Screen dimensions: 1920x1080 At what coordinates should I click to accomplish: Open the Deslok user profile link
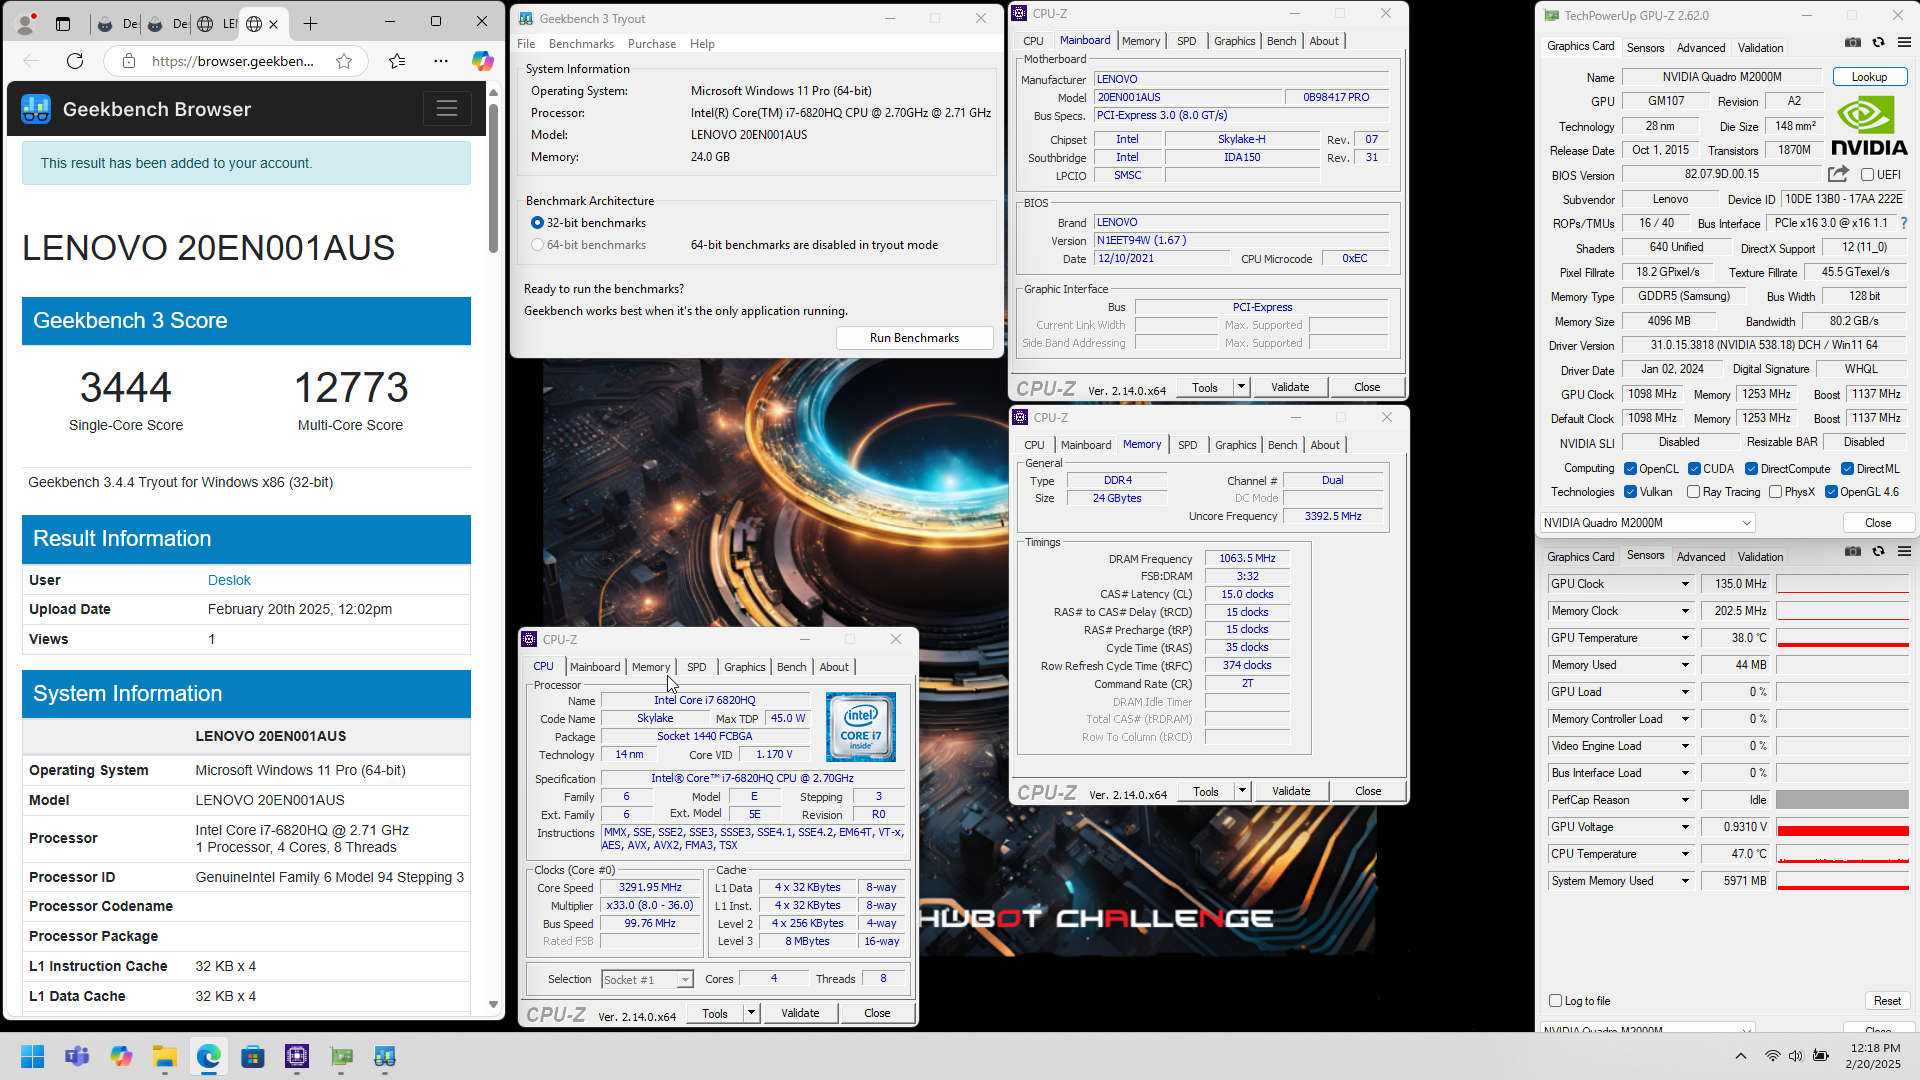[229, 580]
